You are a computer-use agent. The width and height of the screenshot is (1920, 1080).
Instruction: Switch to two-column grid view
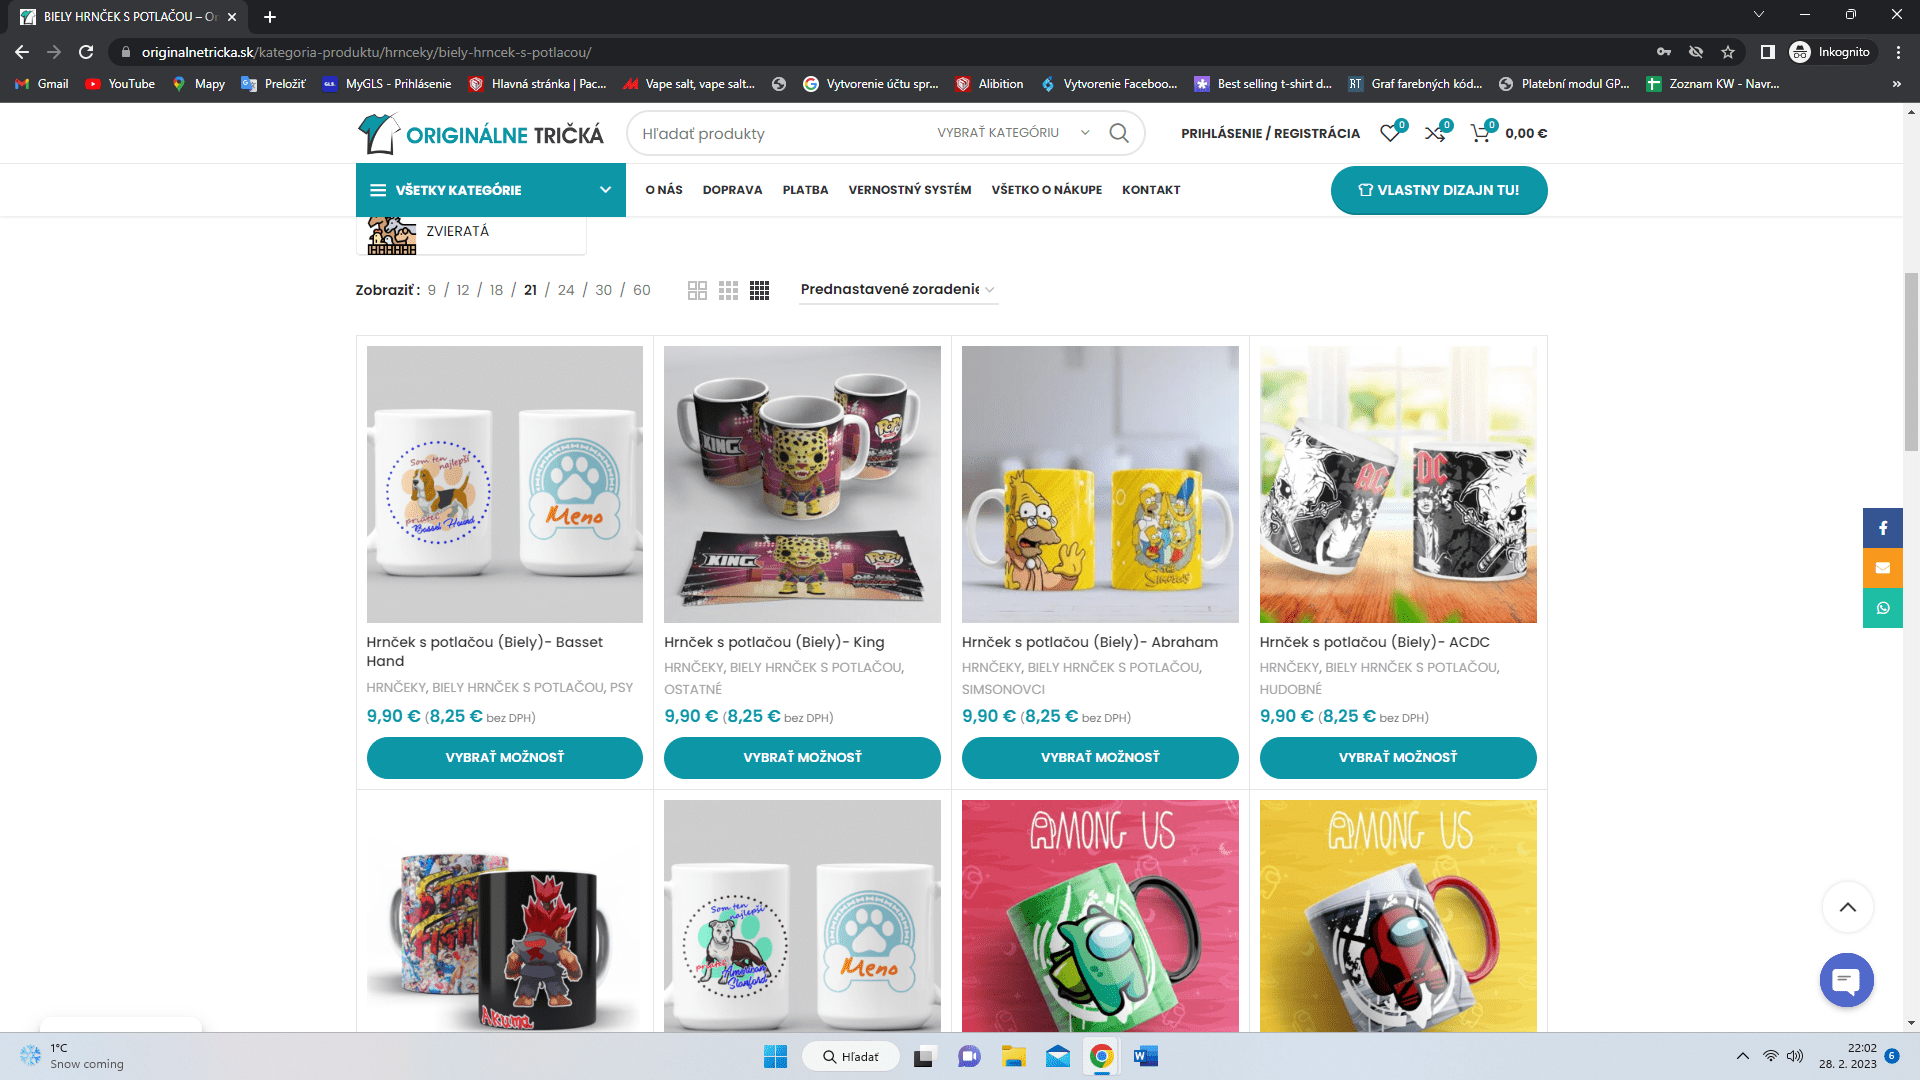(x=698, y=290)
